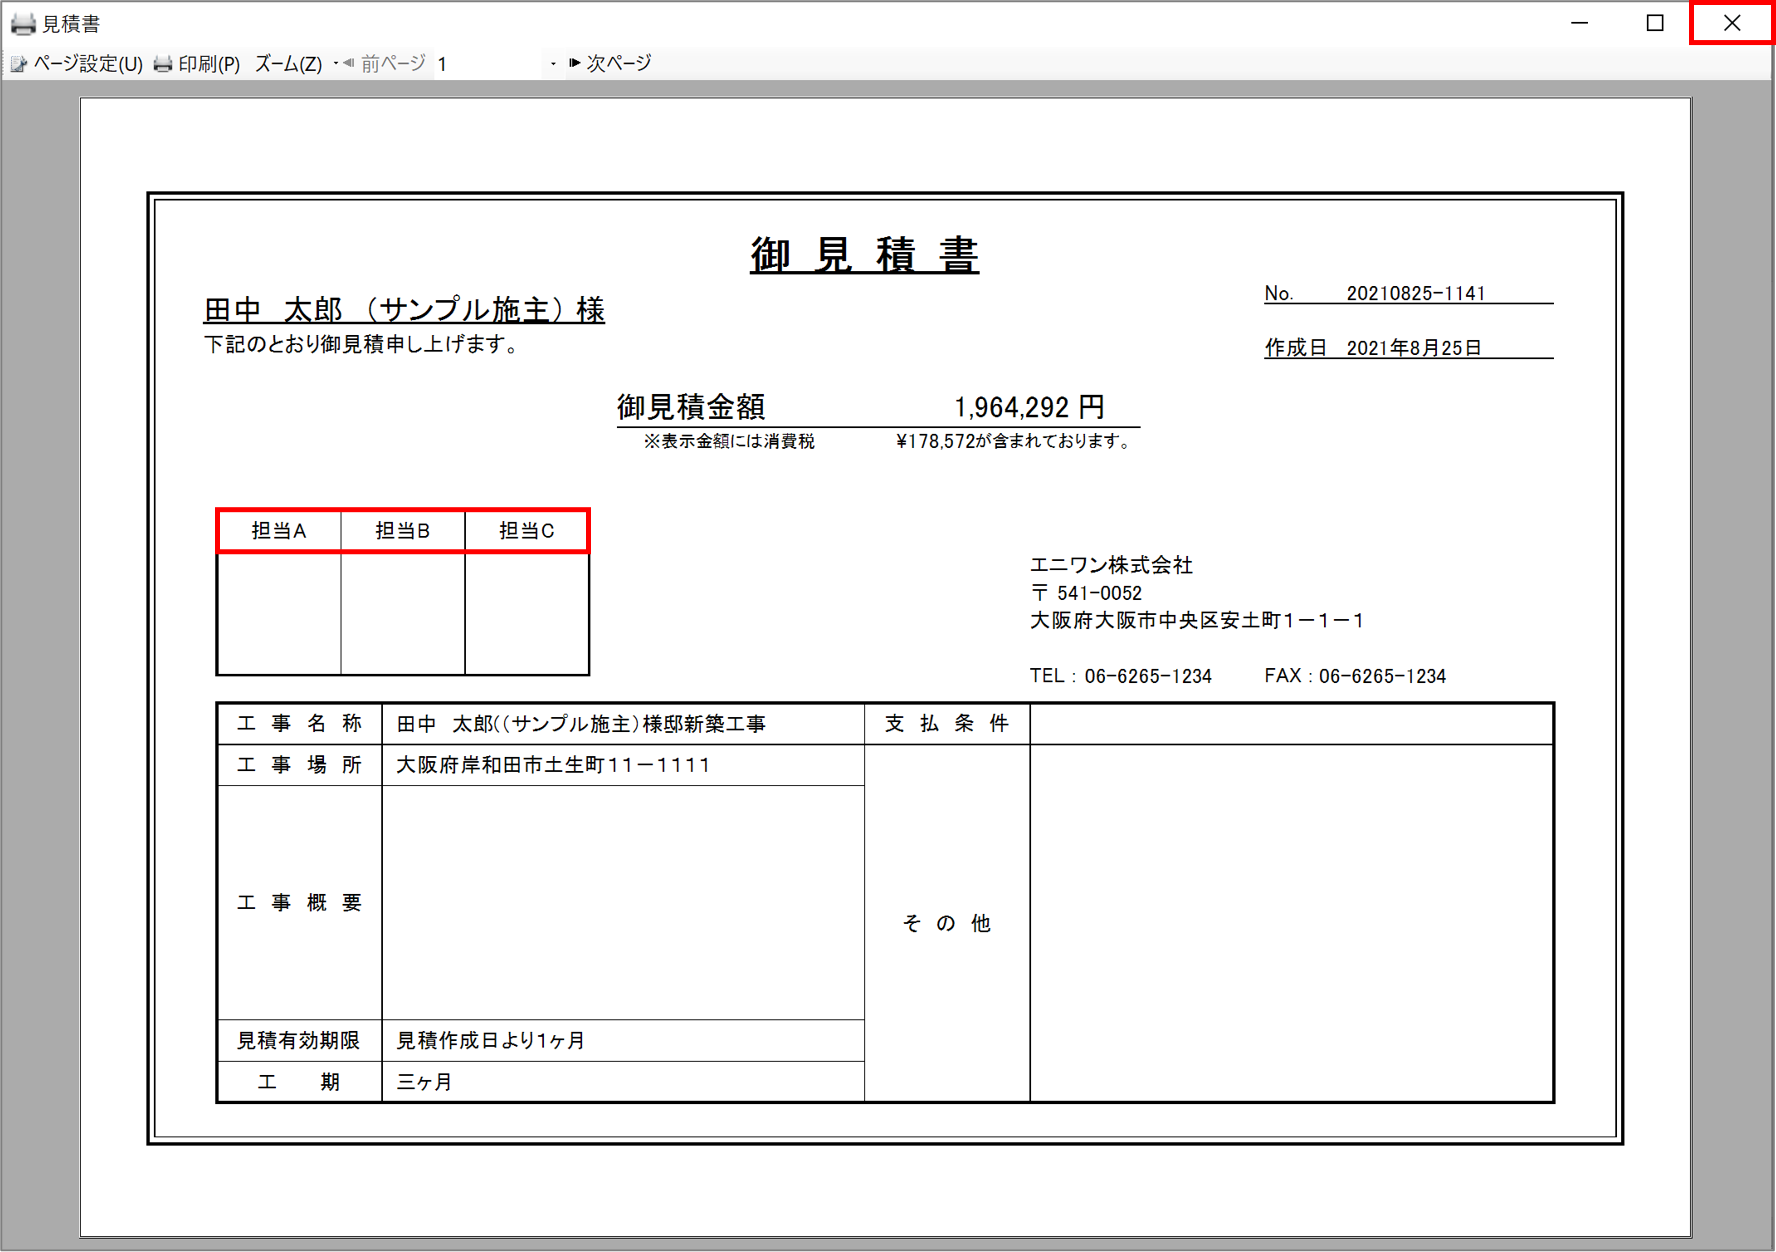Viewport: 1776px width, 1252px height.
Task: Click the 担当A stamp box header
Action: pos(279,531)
